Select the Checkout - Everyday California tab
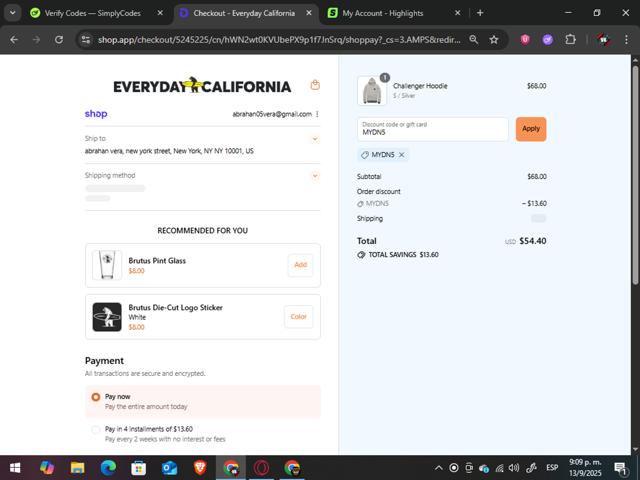 pos(244,13)
